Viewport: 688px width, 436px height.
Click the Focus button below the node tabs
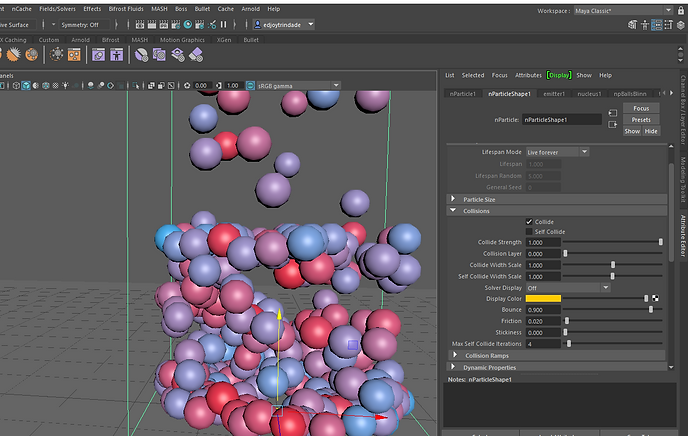(641, 108)
